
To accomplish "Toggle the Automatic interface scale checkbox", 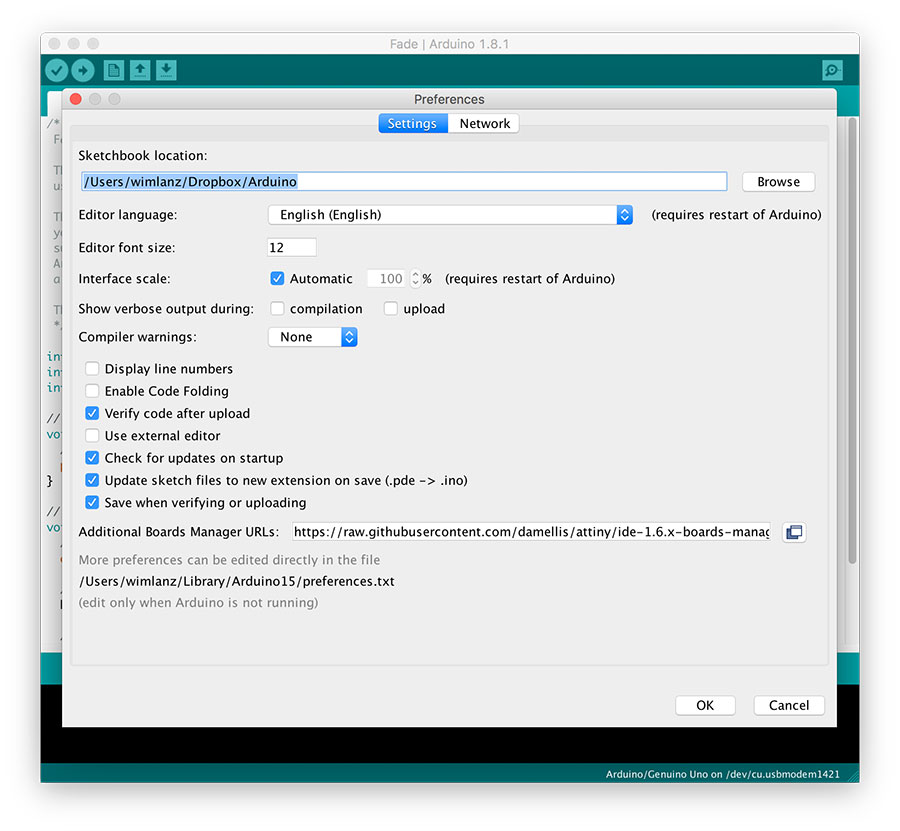I will (277, 279).
